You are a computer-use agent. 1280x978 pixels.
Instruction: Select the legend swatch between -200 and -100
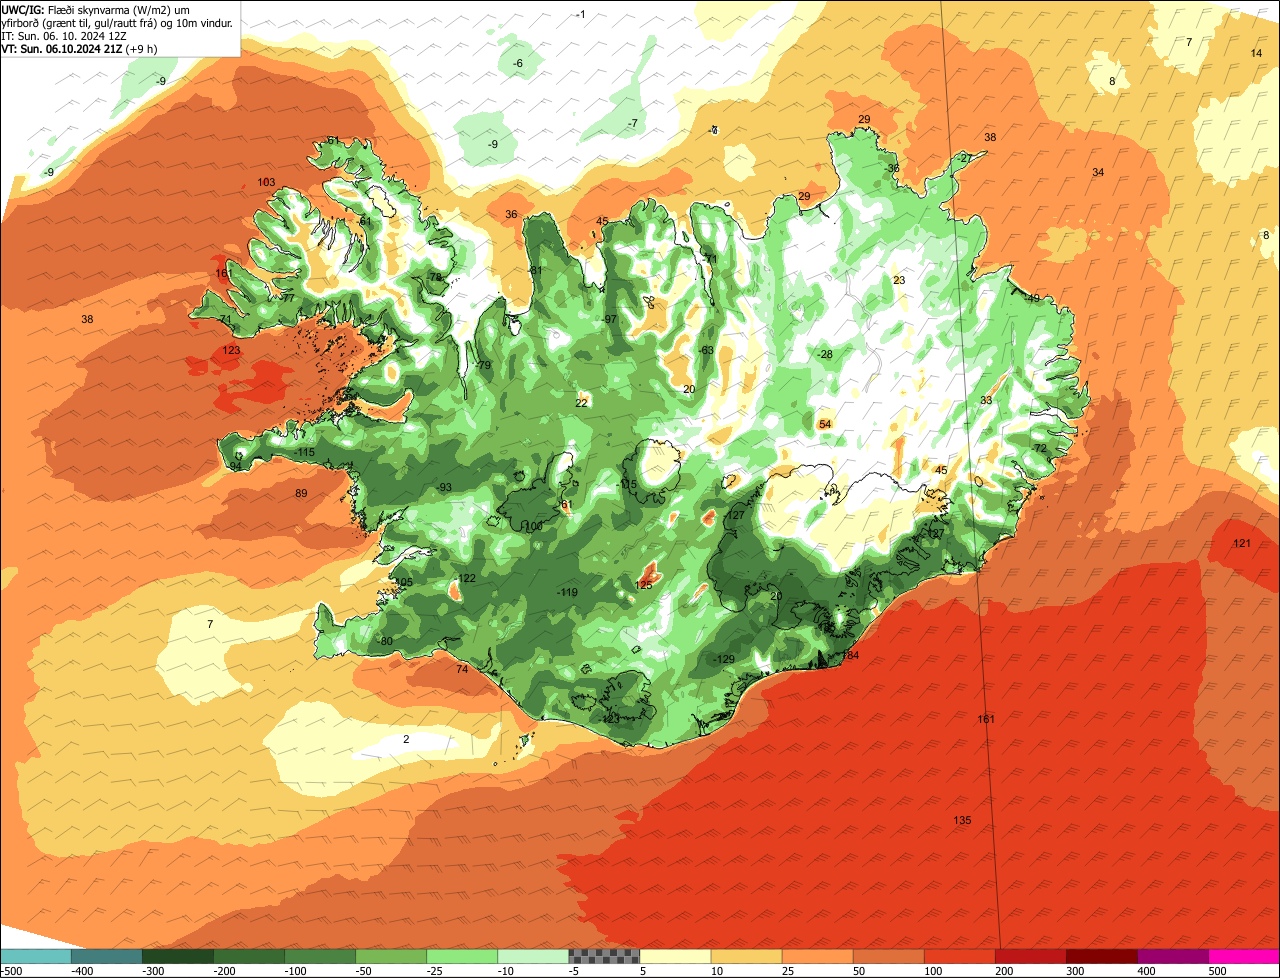coord(249,956)
